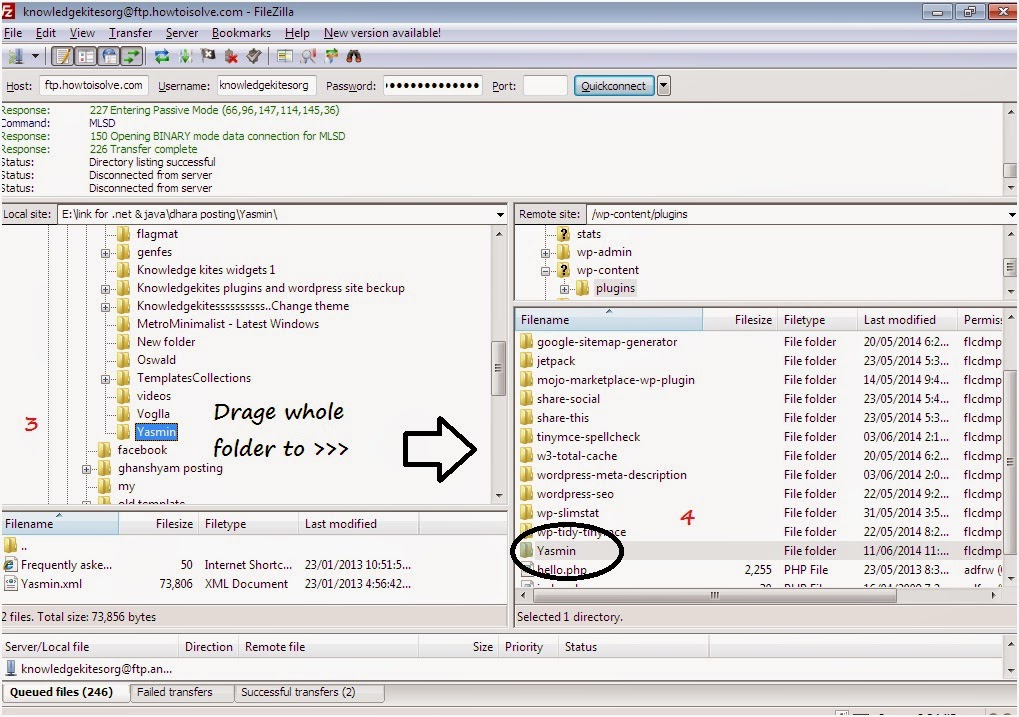The height and width of the screenshot is (717, 1019).
Task: Sort local list by Filename column
Action: point(60,524)
